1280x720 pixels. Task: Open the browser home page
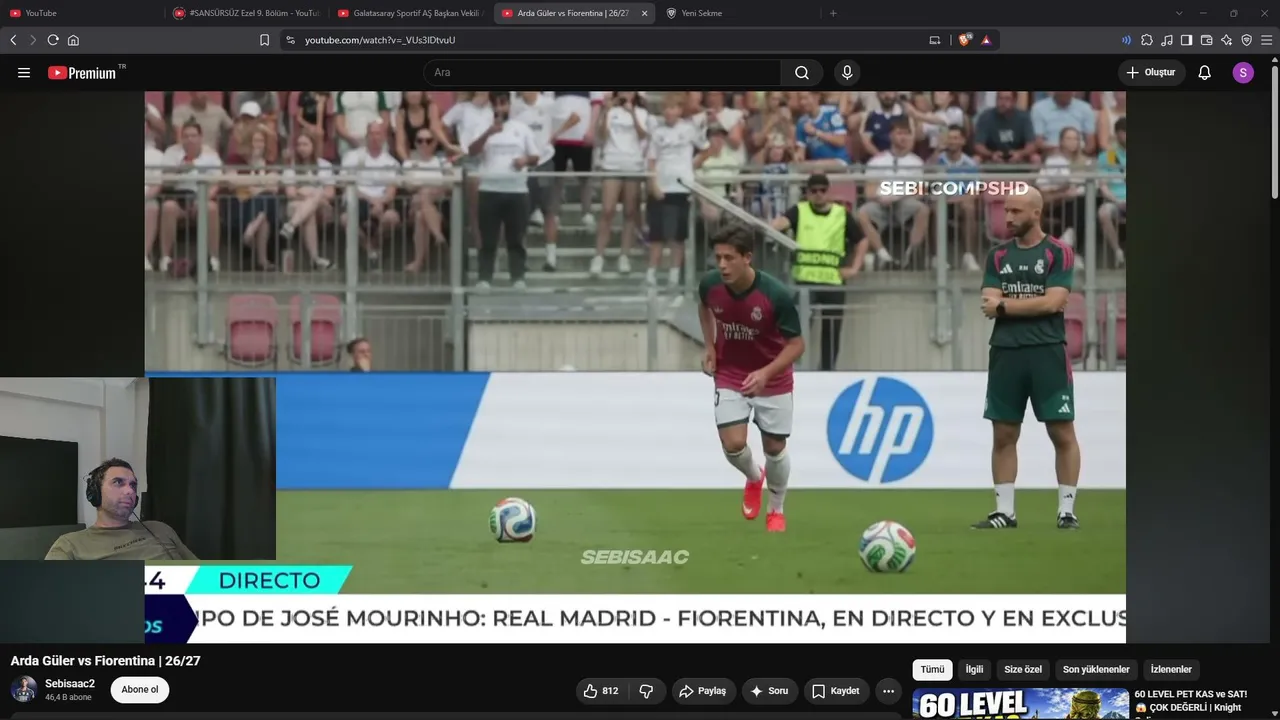[x=73, y=40]
